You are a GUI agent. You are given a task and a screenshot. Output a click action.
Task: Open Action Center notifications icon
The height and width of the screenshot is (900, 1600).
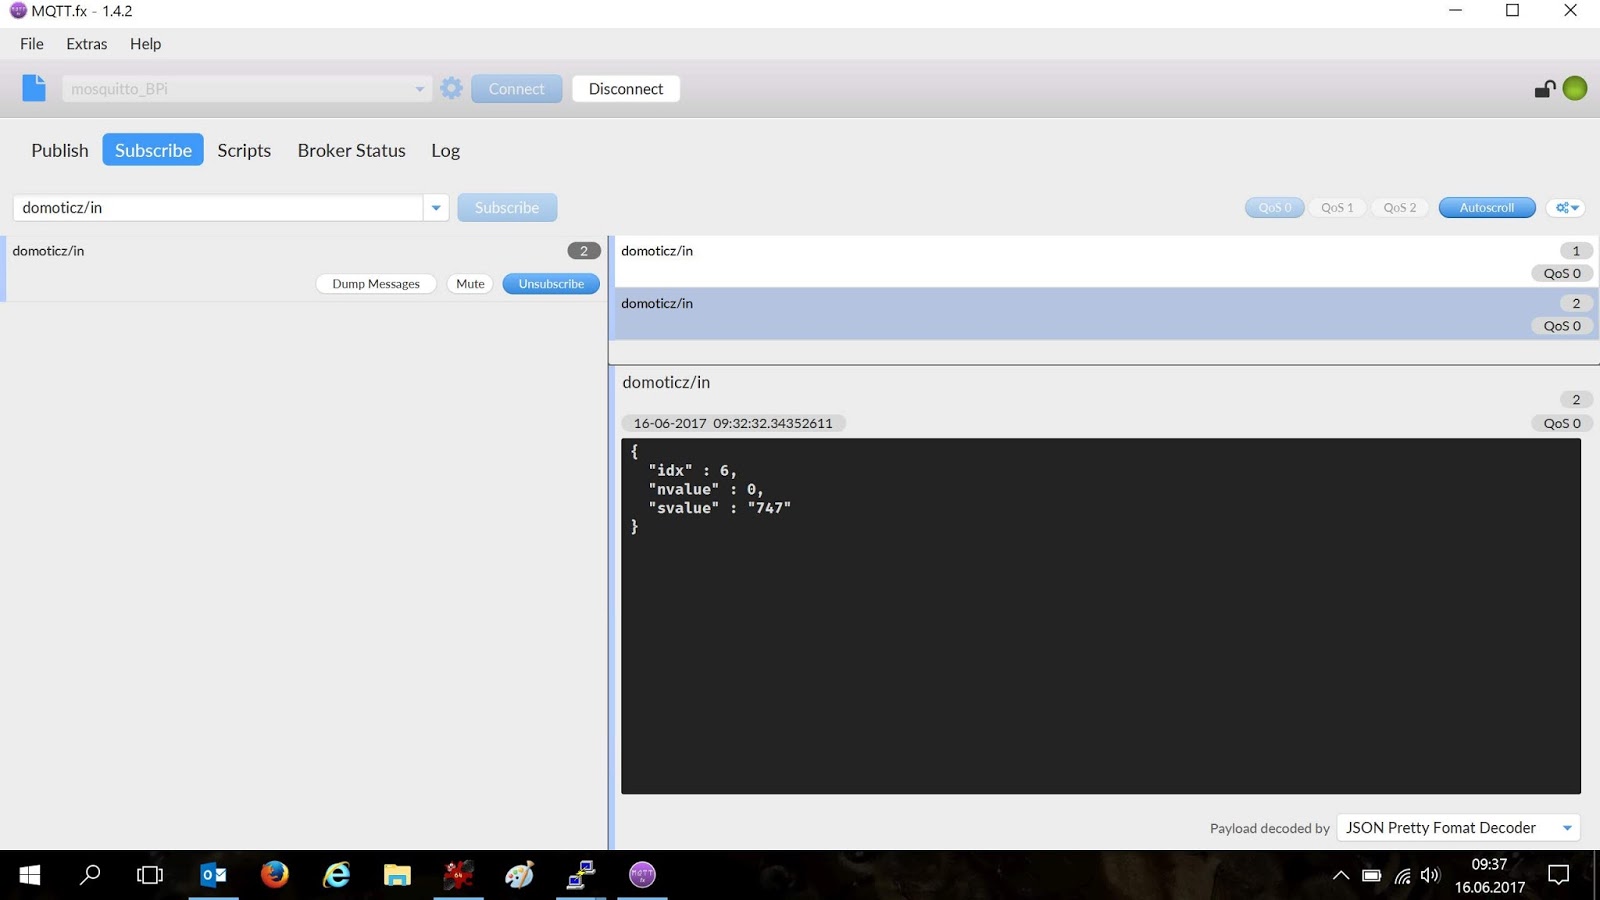(1558, 876)
